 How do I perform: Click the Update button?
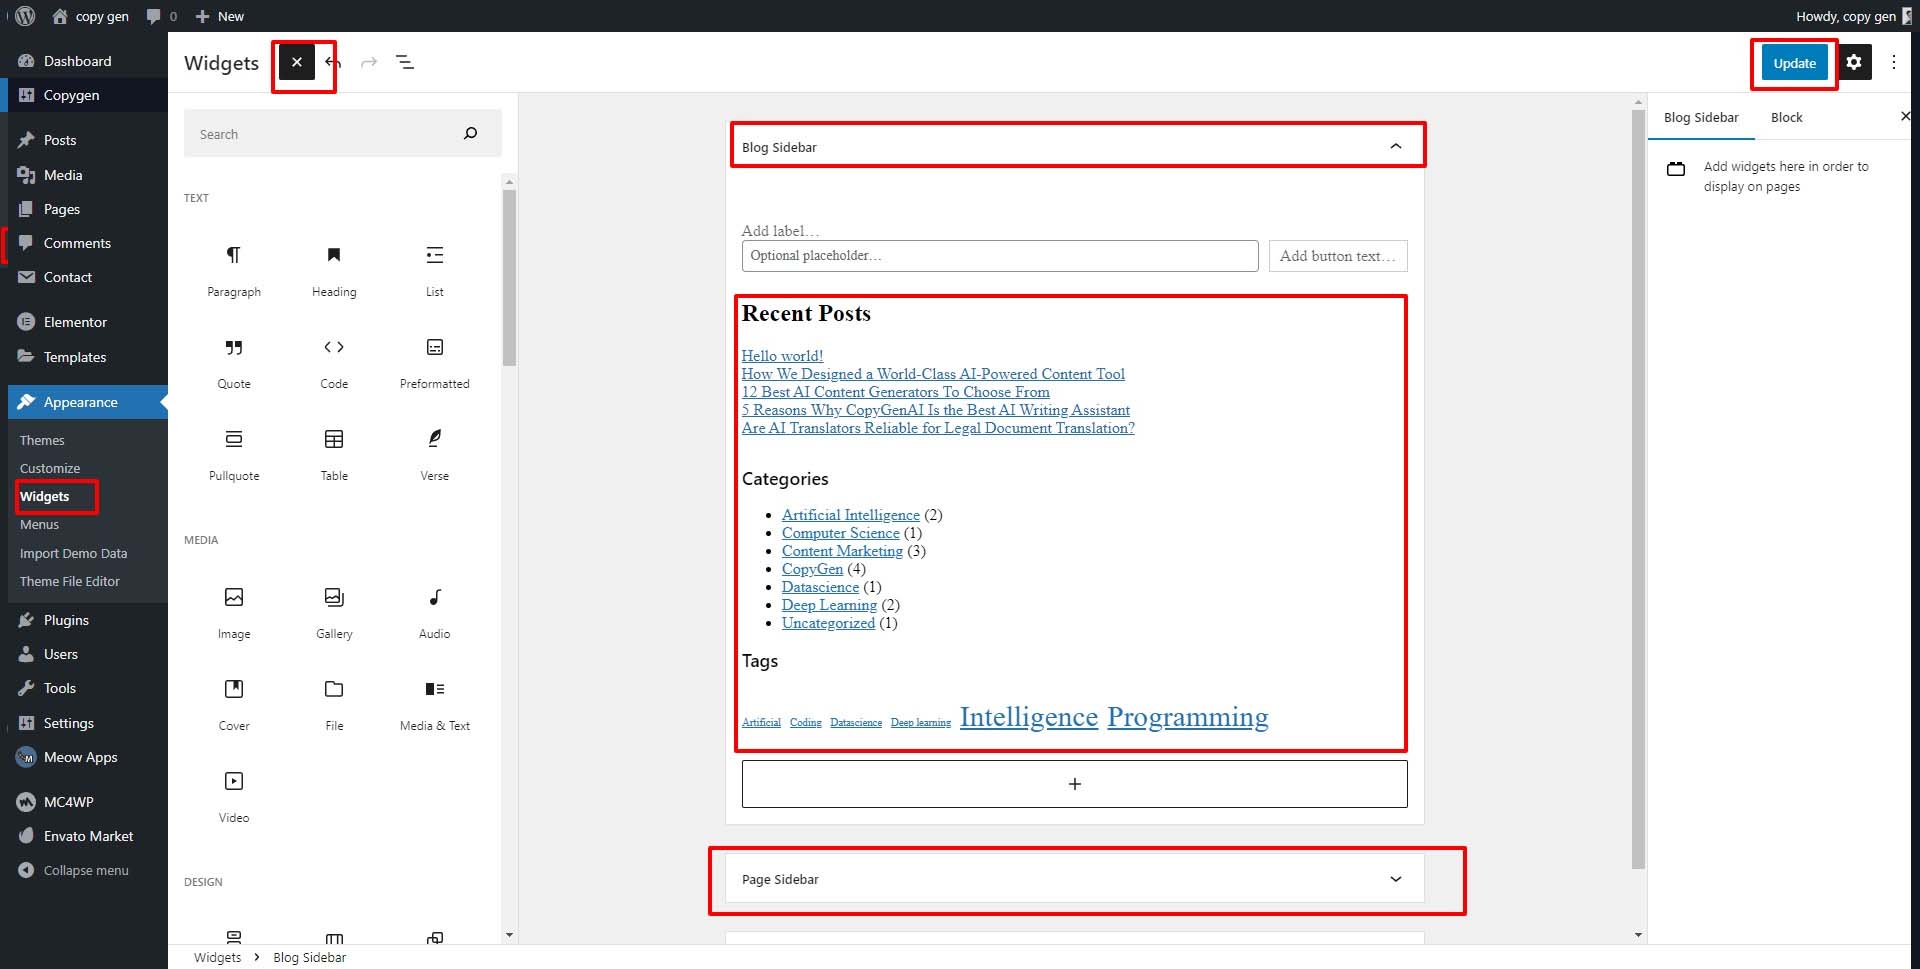[x=1794, y=63]
